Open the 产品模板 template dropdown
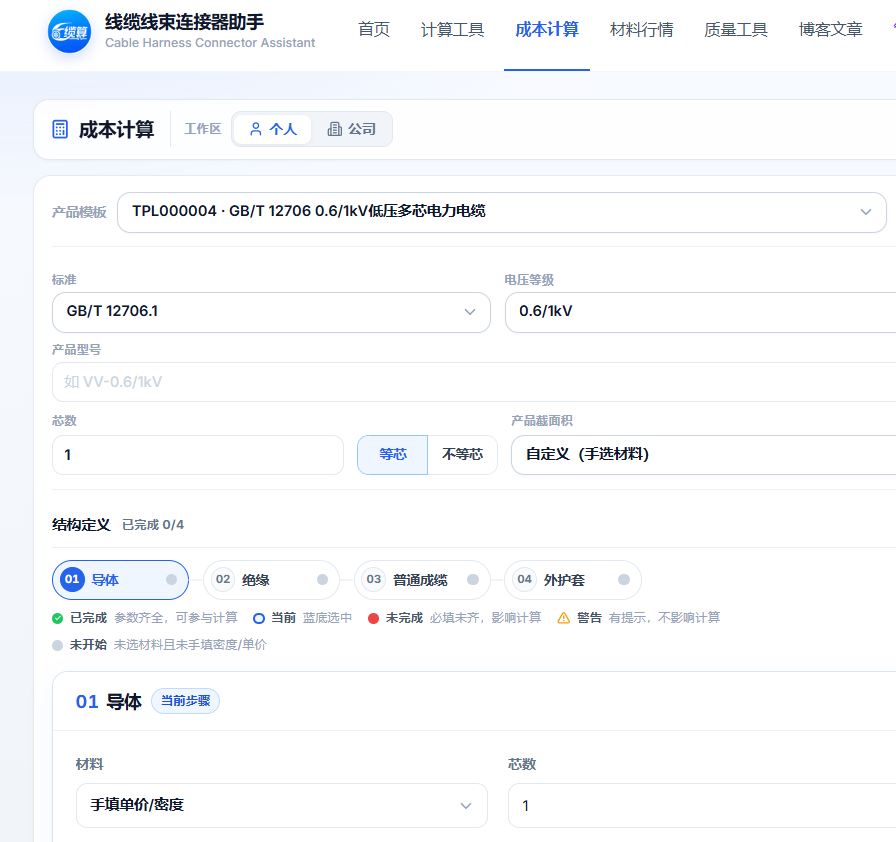This screenshot has height=842, width=896. click(x=502, y=212)
